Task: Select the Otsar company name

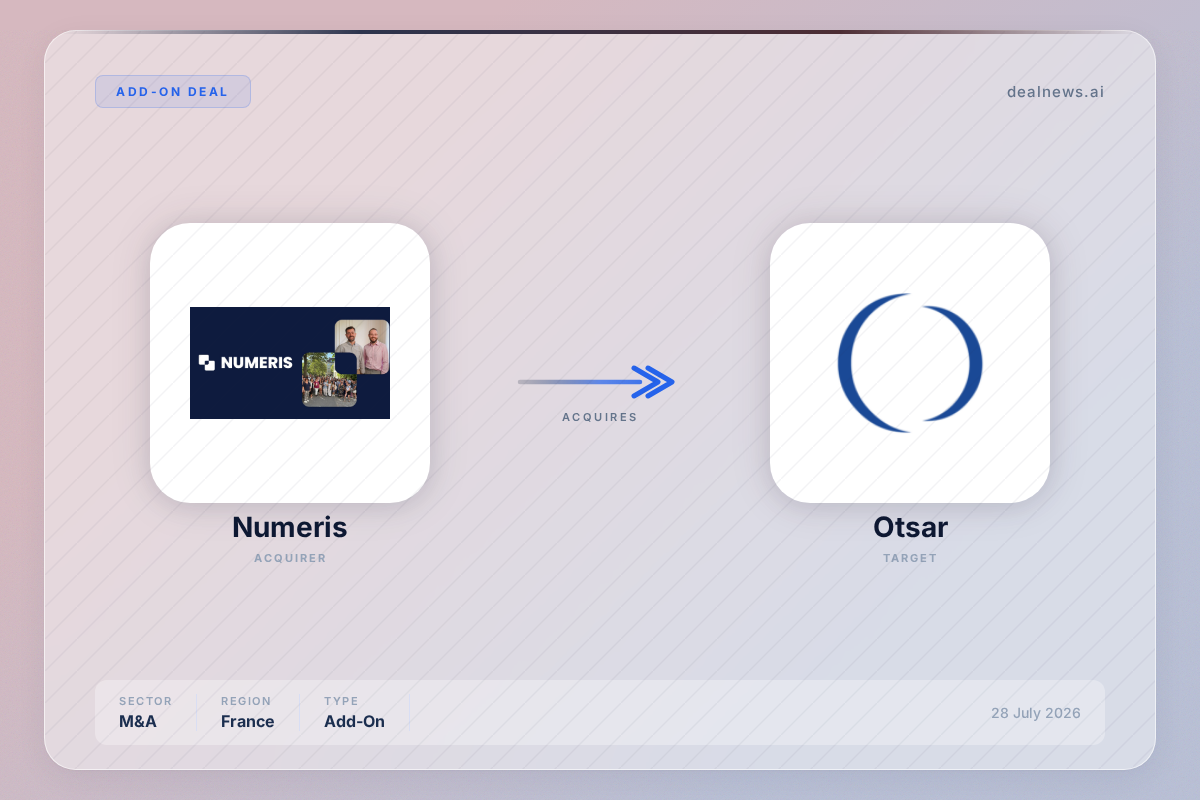Action: (910, 527)
